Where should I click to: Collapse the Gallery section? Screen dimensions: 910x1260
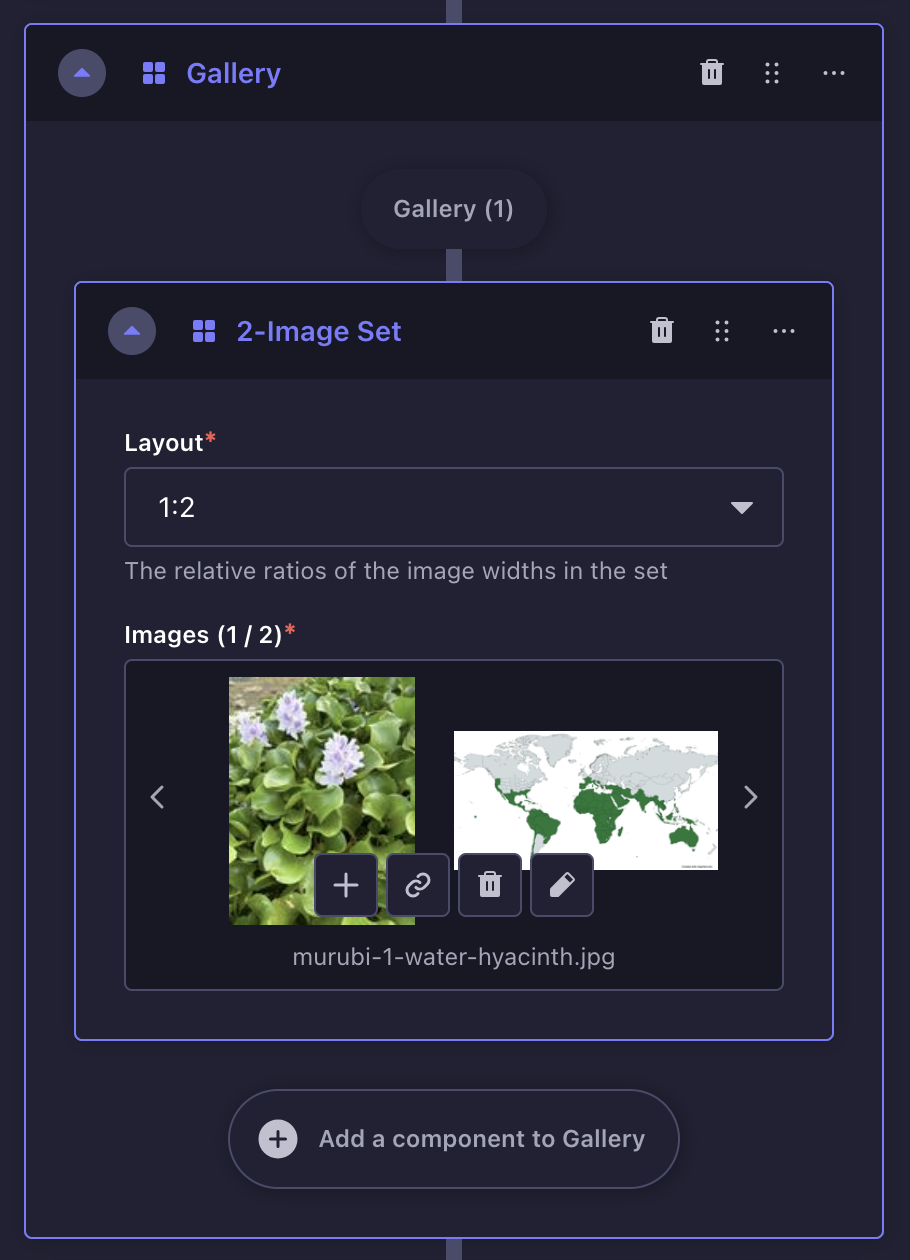tap(82, 73)
